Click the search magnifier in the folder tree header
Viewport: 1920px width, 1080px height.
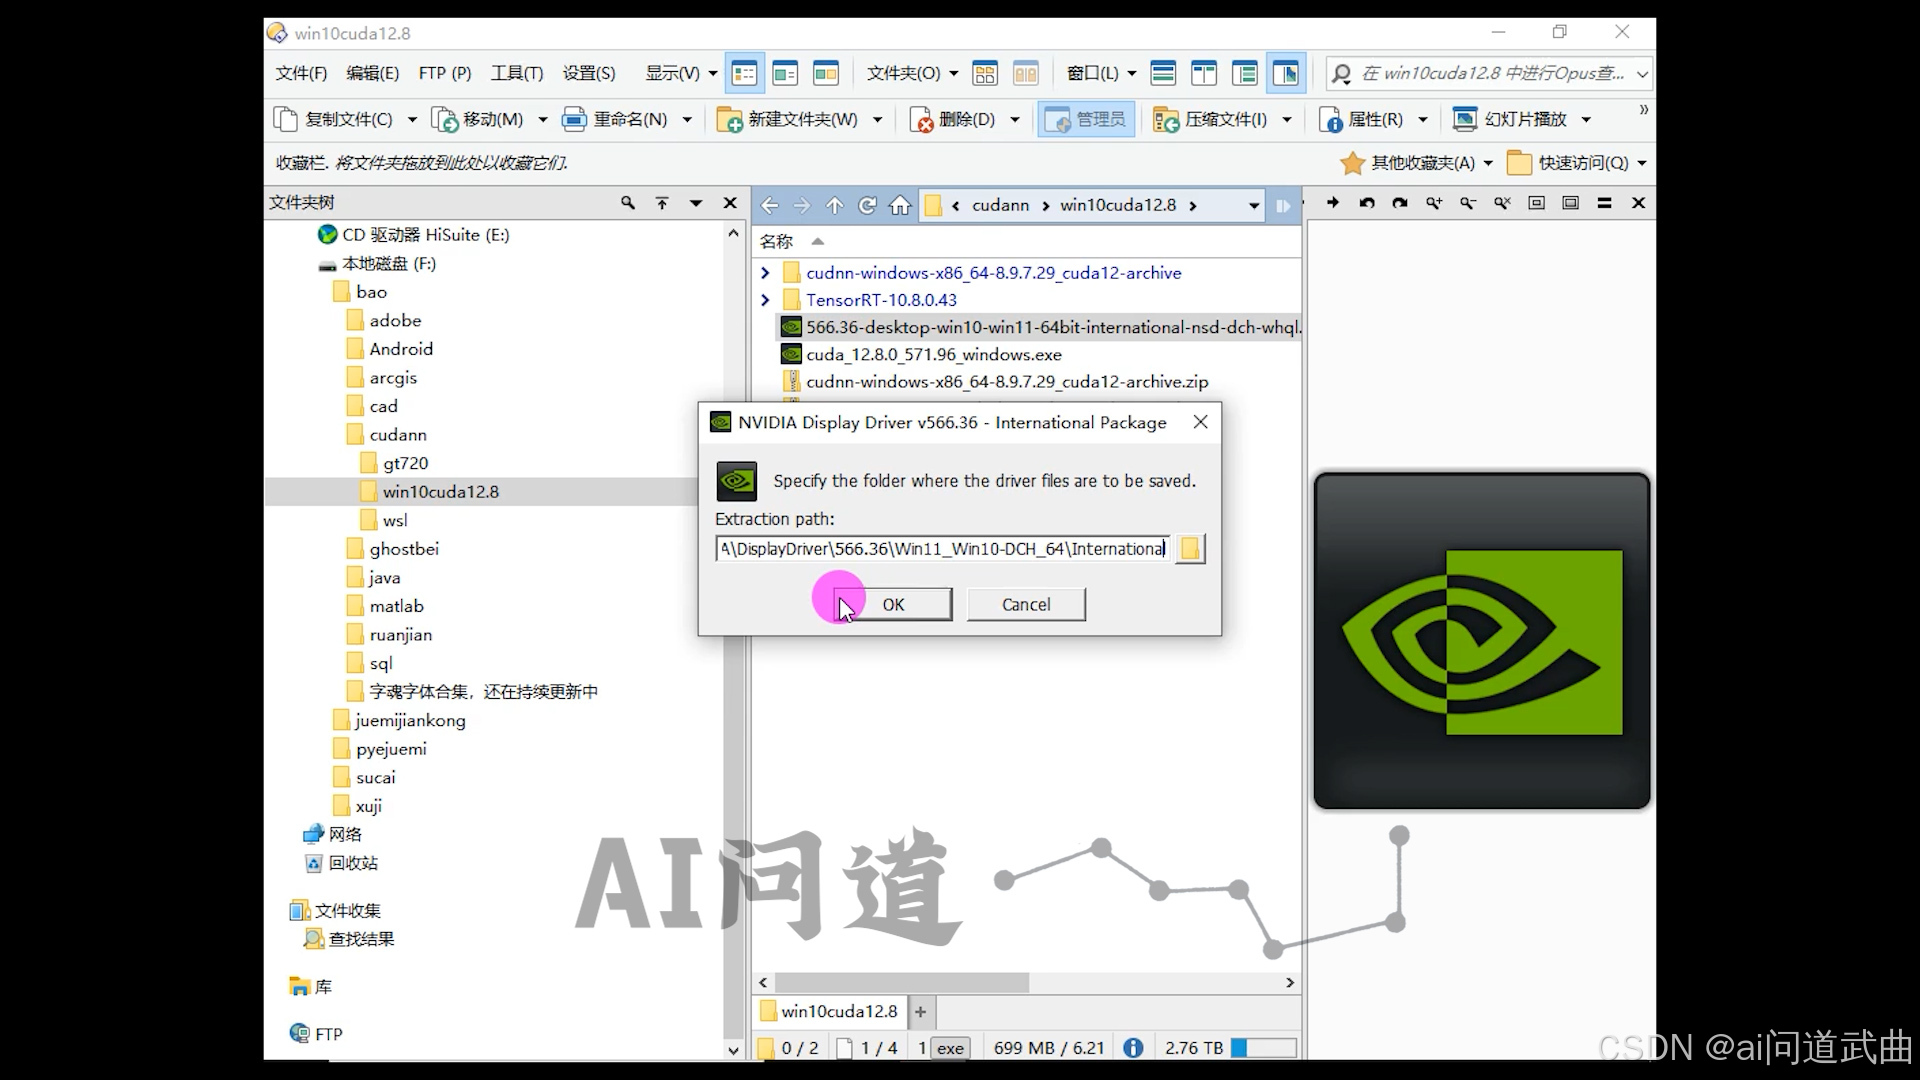click(627, 203)
